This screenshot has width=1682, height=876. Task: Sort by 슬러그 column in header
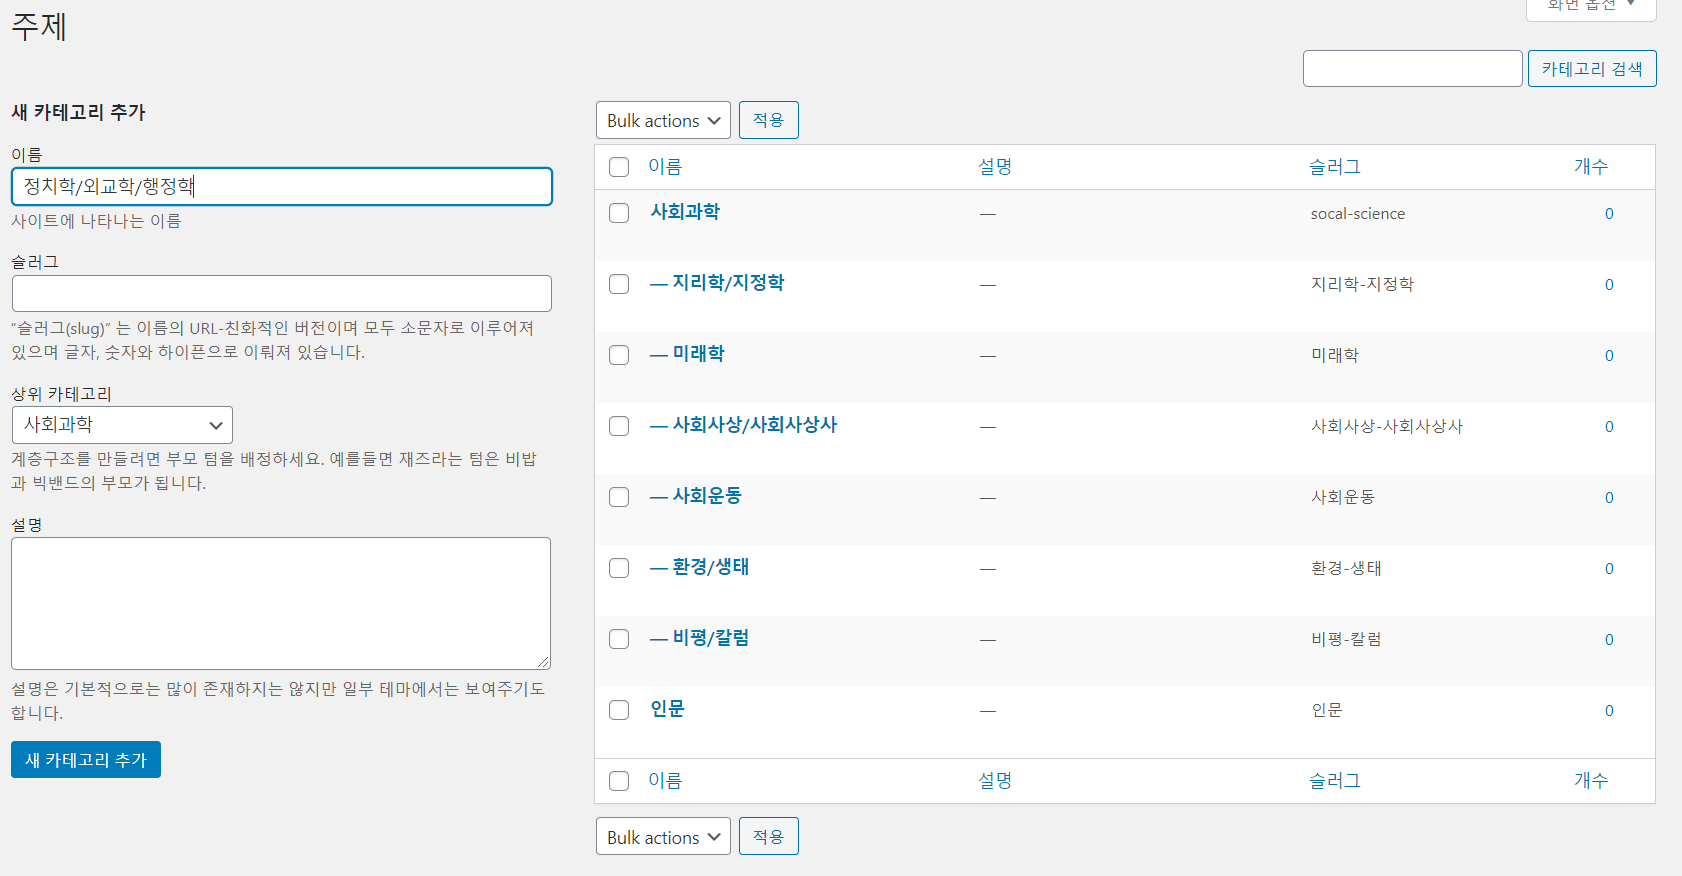click(x=1335, y=167)
